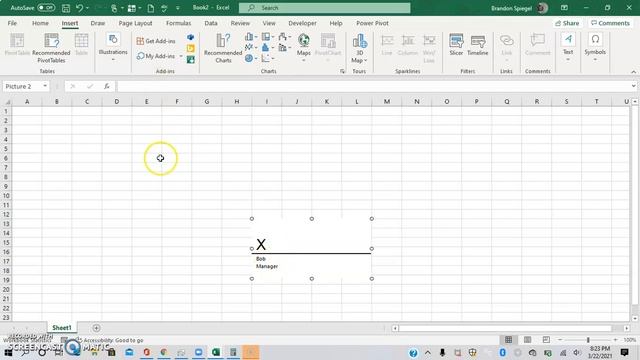
Task: Click the Save icon in the title bar
Action: tap(66, 8)
